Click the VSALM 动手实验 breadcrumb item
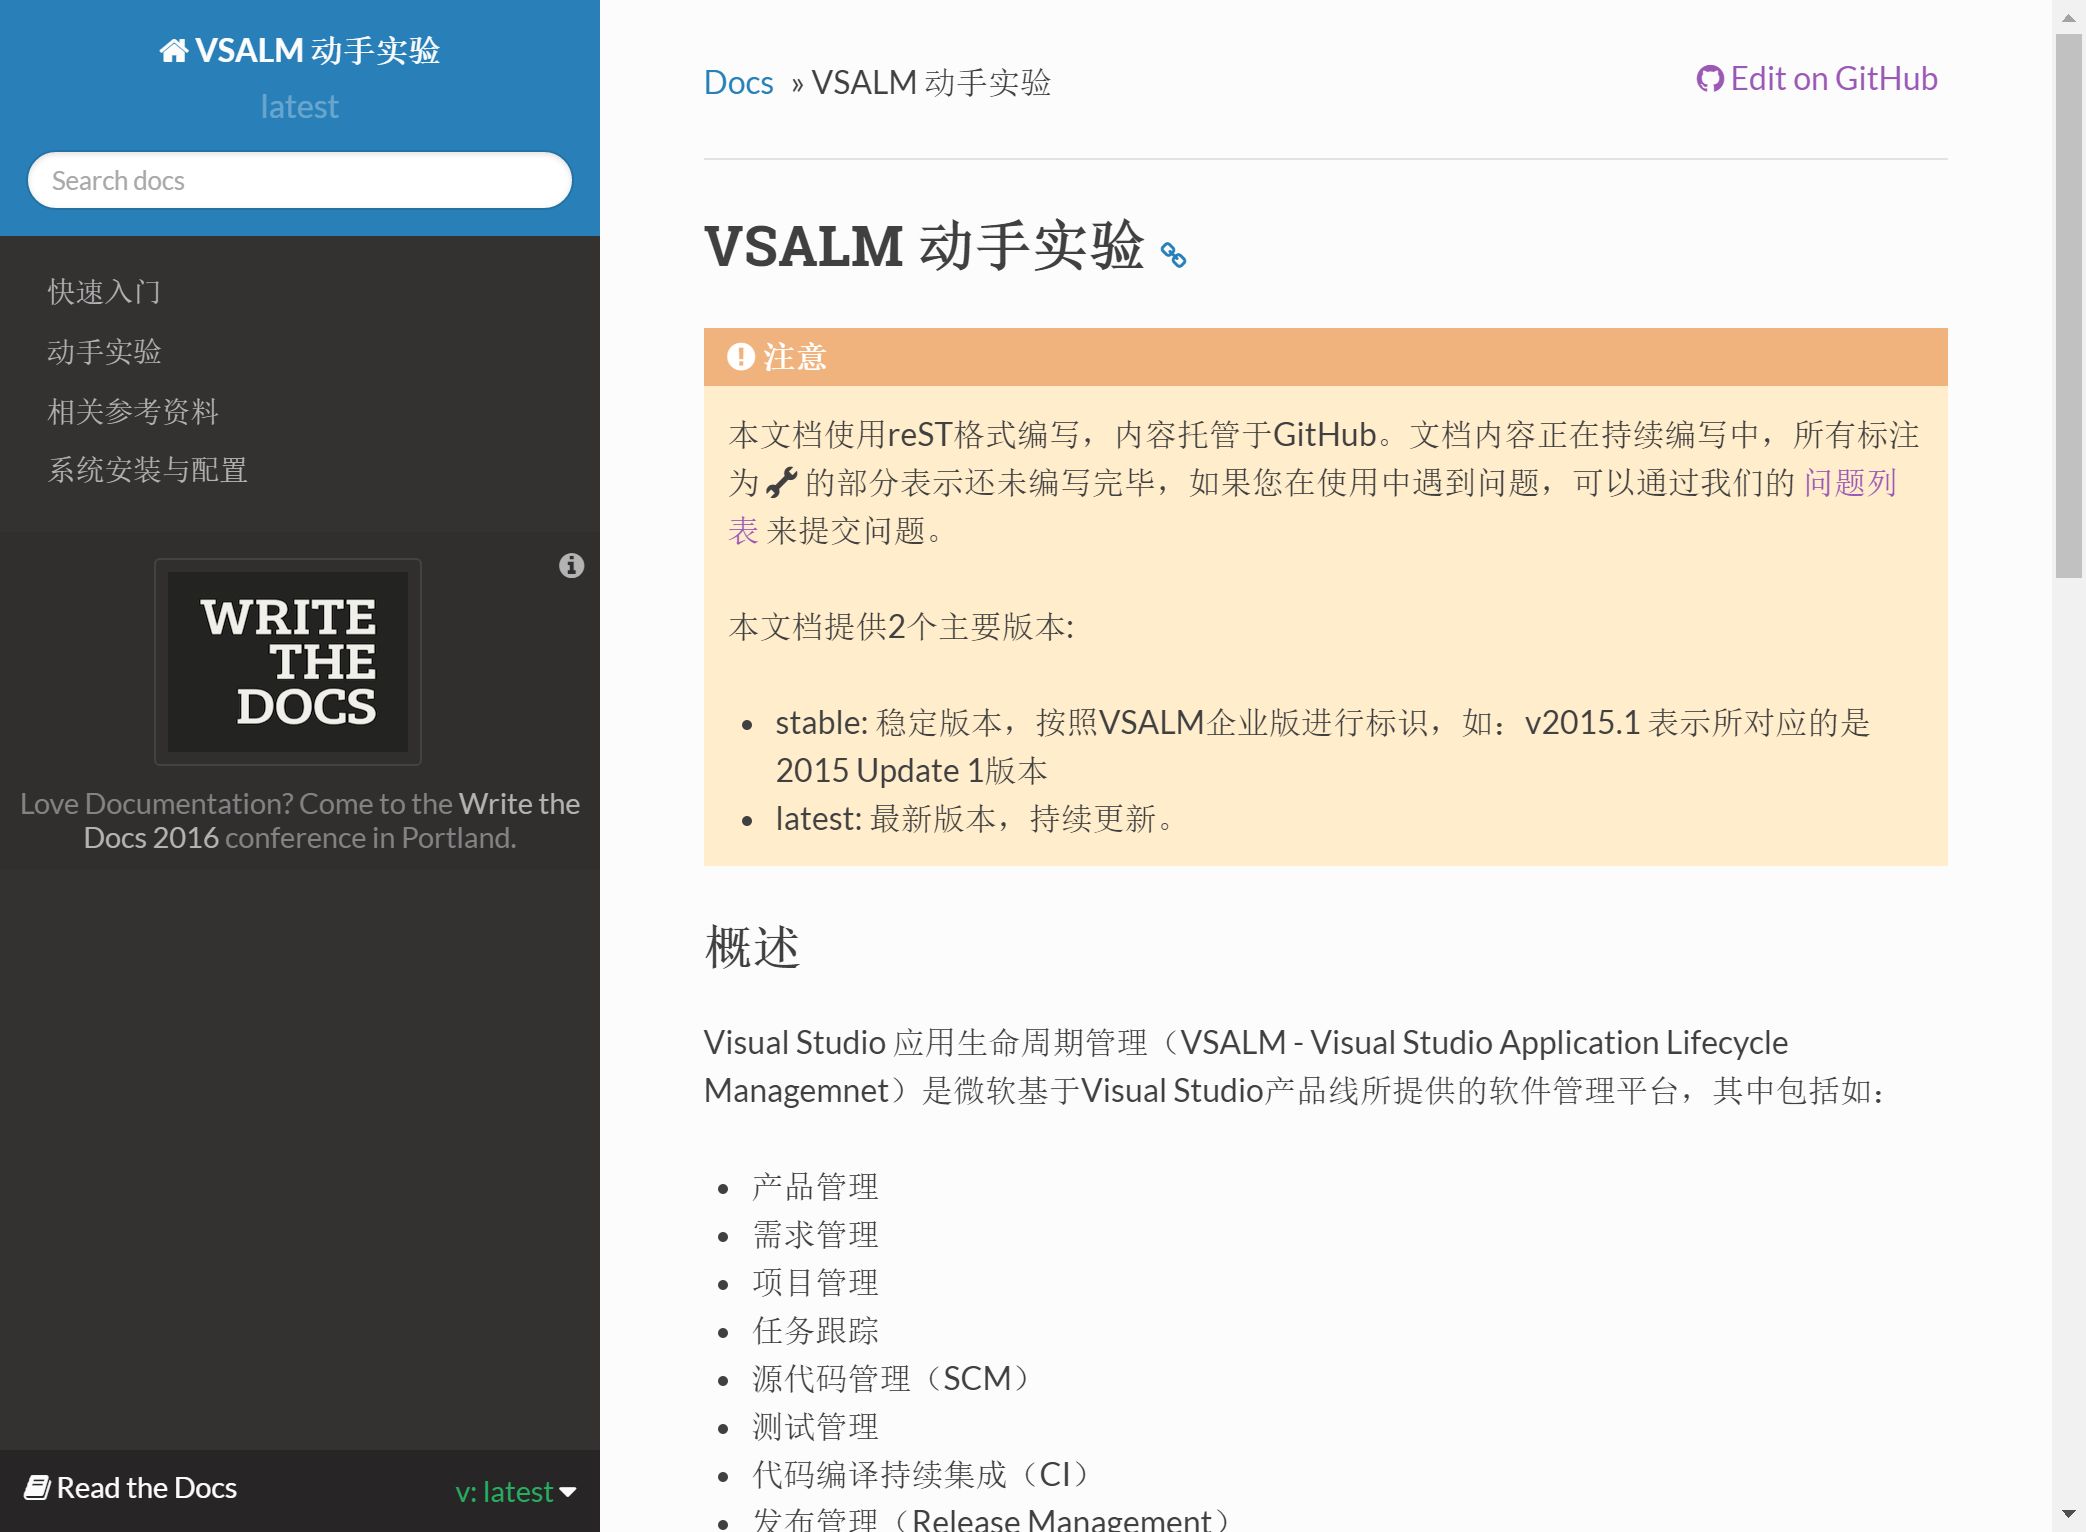The image size is (2086, 1532). (x=931, y=79)
